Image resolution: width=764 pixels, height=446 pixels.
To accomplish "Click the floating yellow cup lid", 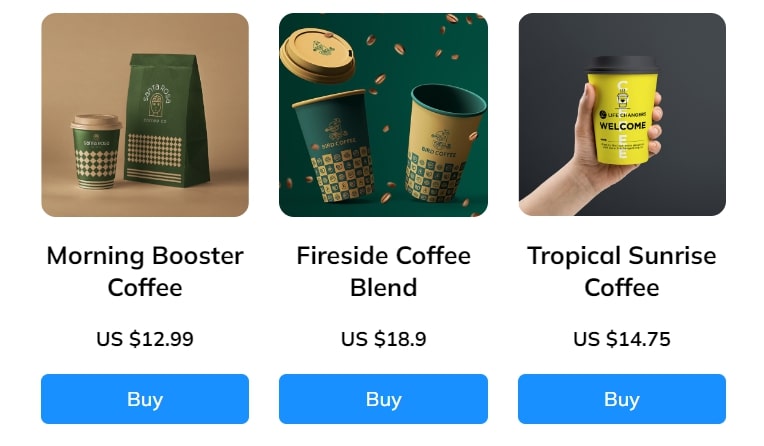I will coord(318,56).
